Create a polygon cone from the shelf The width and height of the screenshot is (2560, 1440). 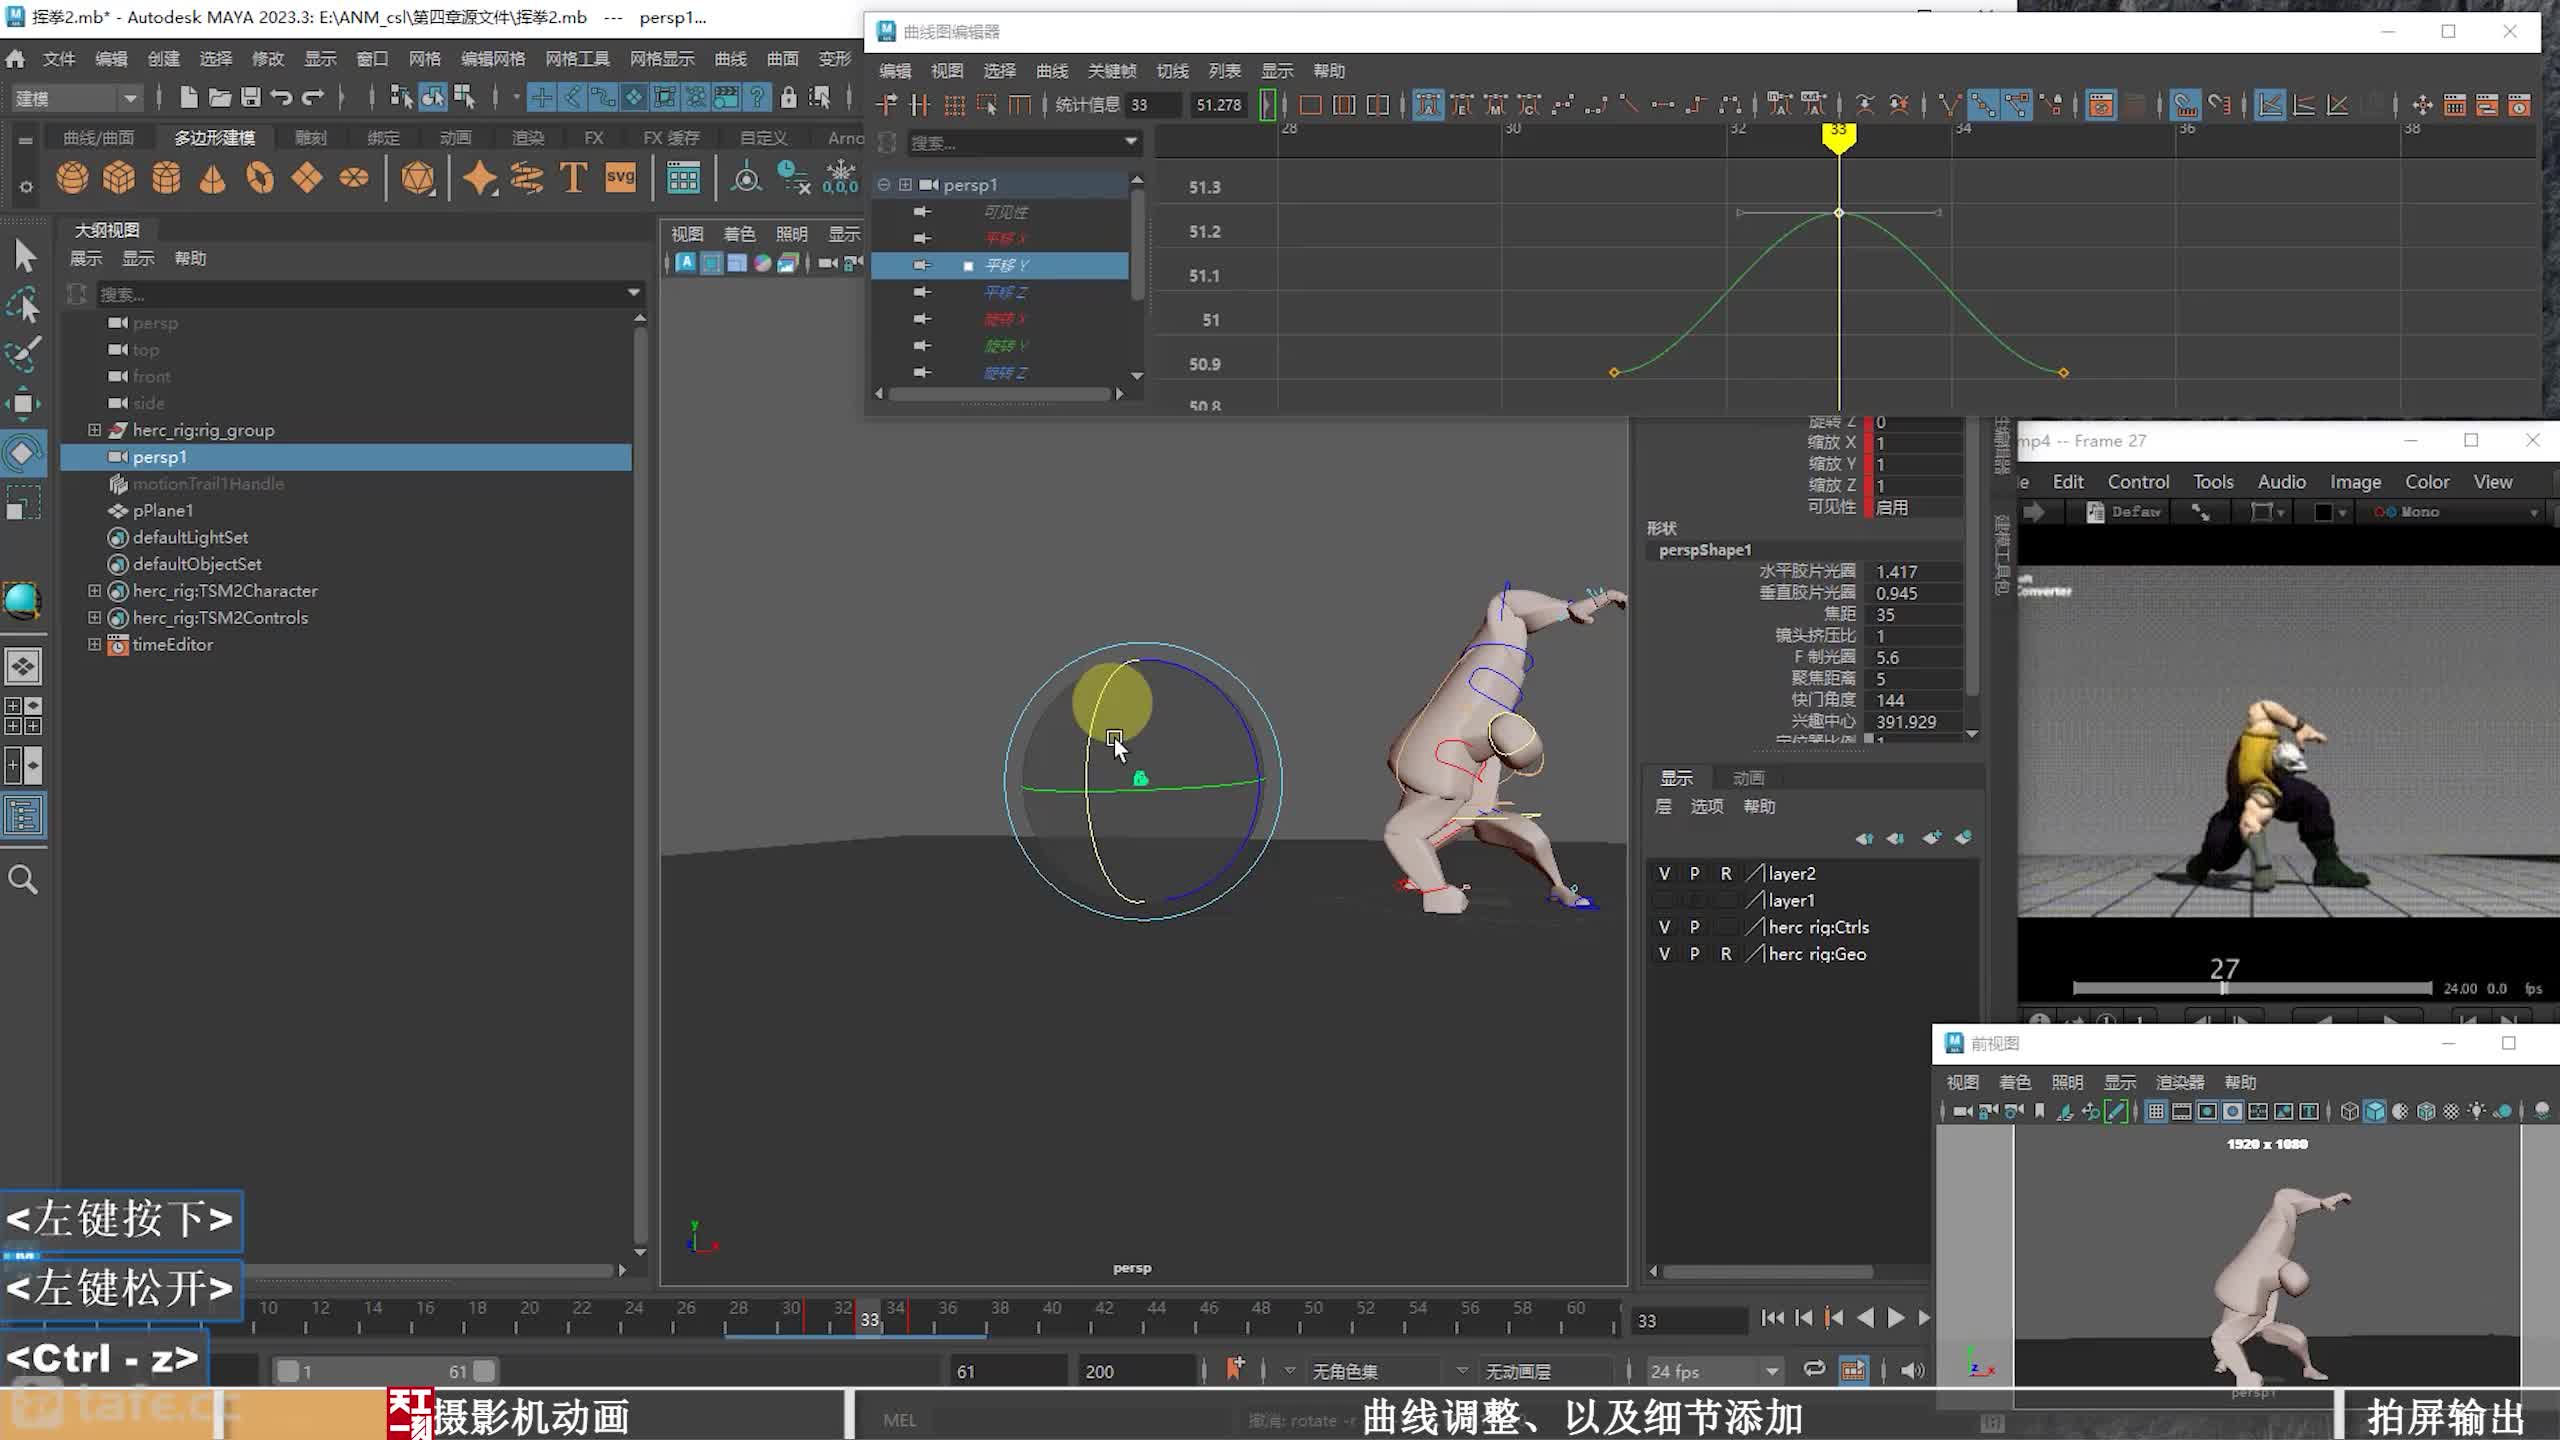212,178
